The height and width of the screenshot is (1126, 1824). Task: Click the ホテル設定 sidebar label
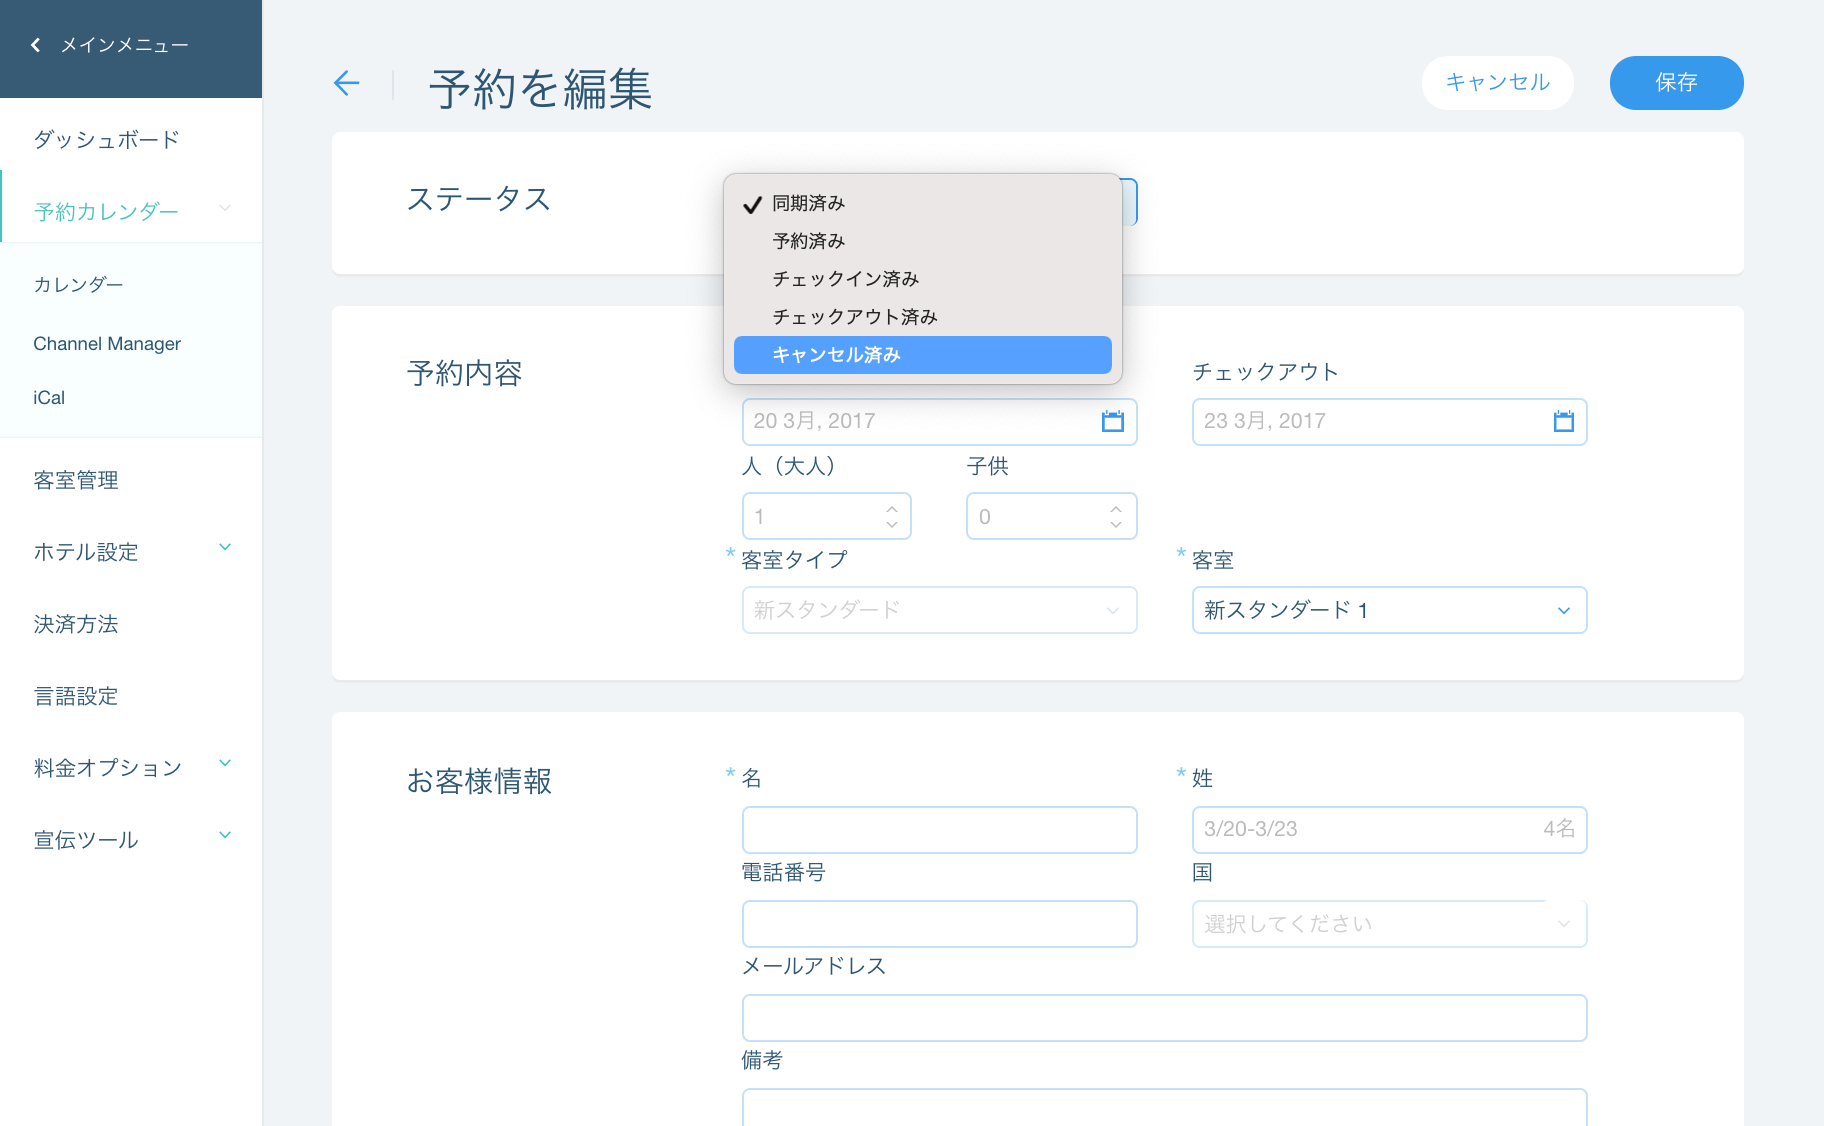pos(86,552)
